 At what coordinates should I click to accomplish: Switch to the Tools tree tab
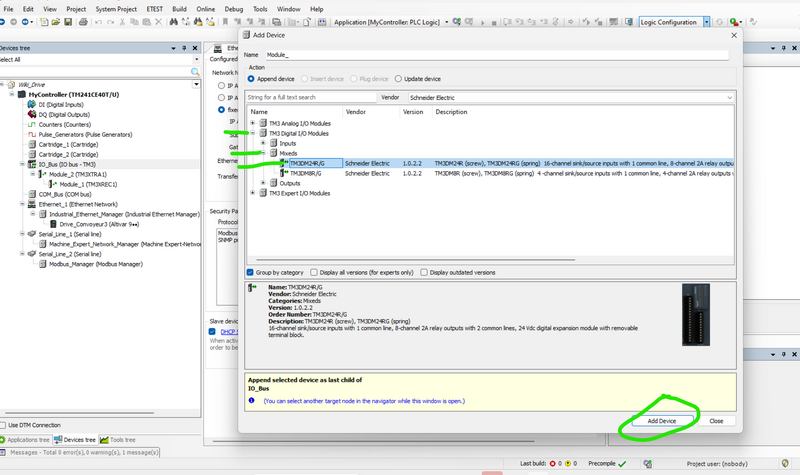point(118,439)
